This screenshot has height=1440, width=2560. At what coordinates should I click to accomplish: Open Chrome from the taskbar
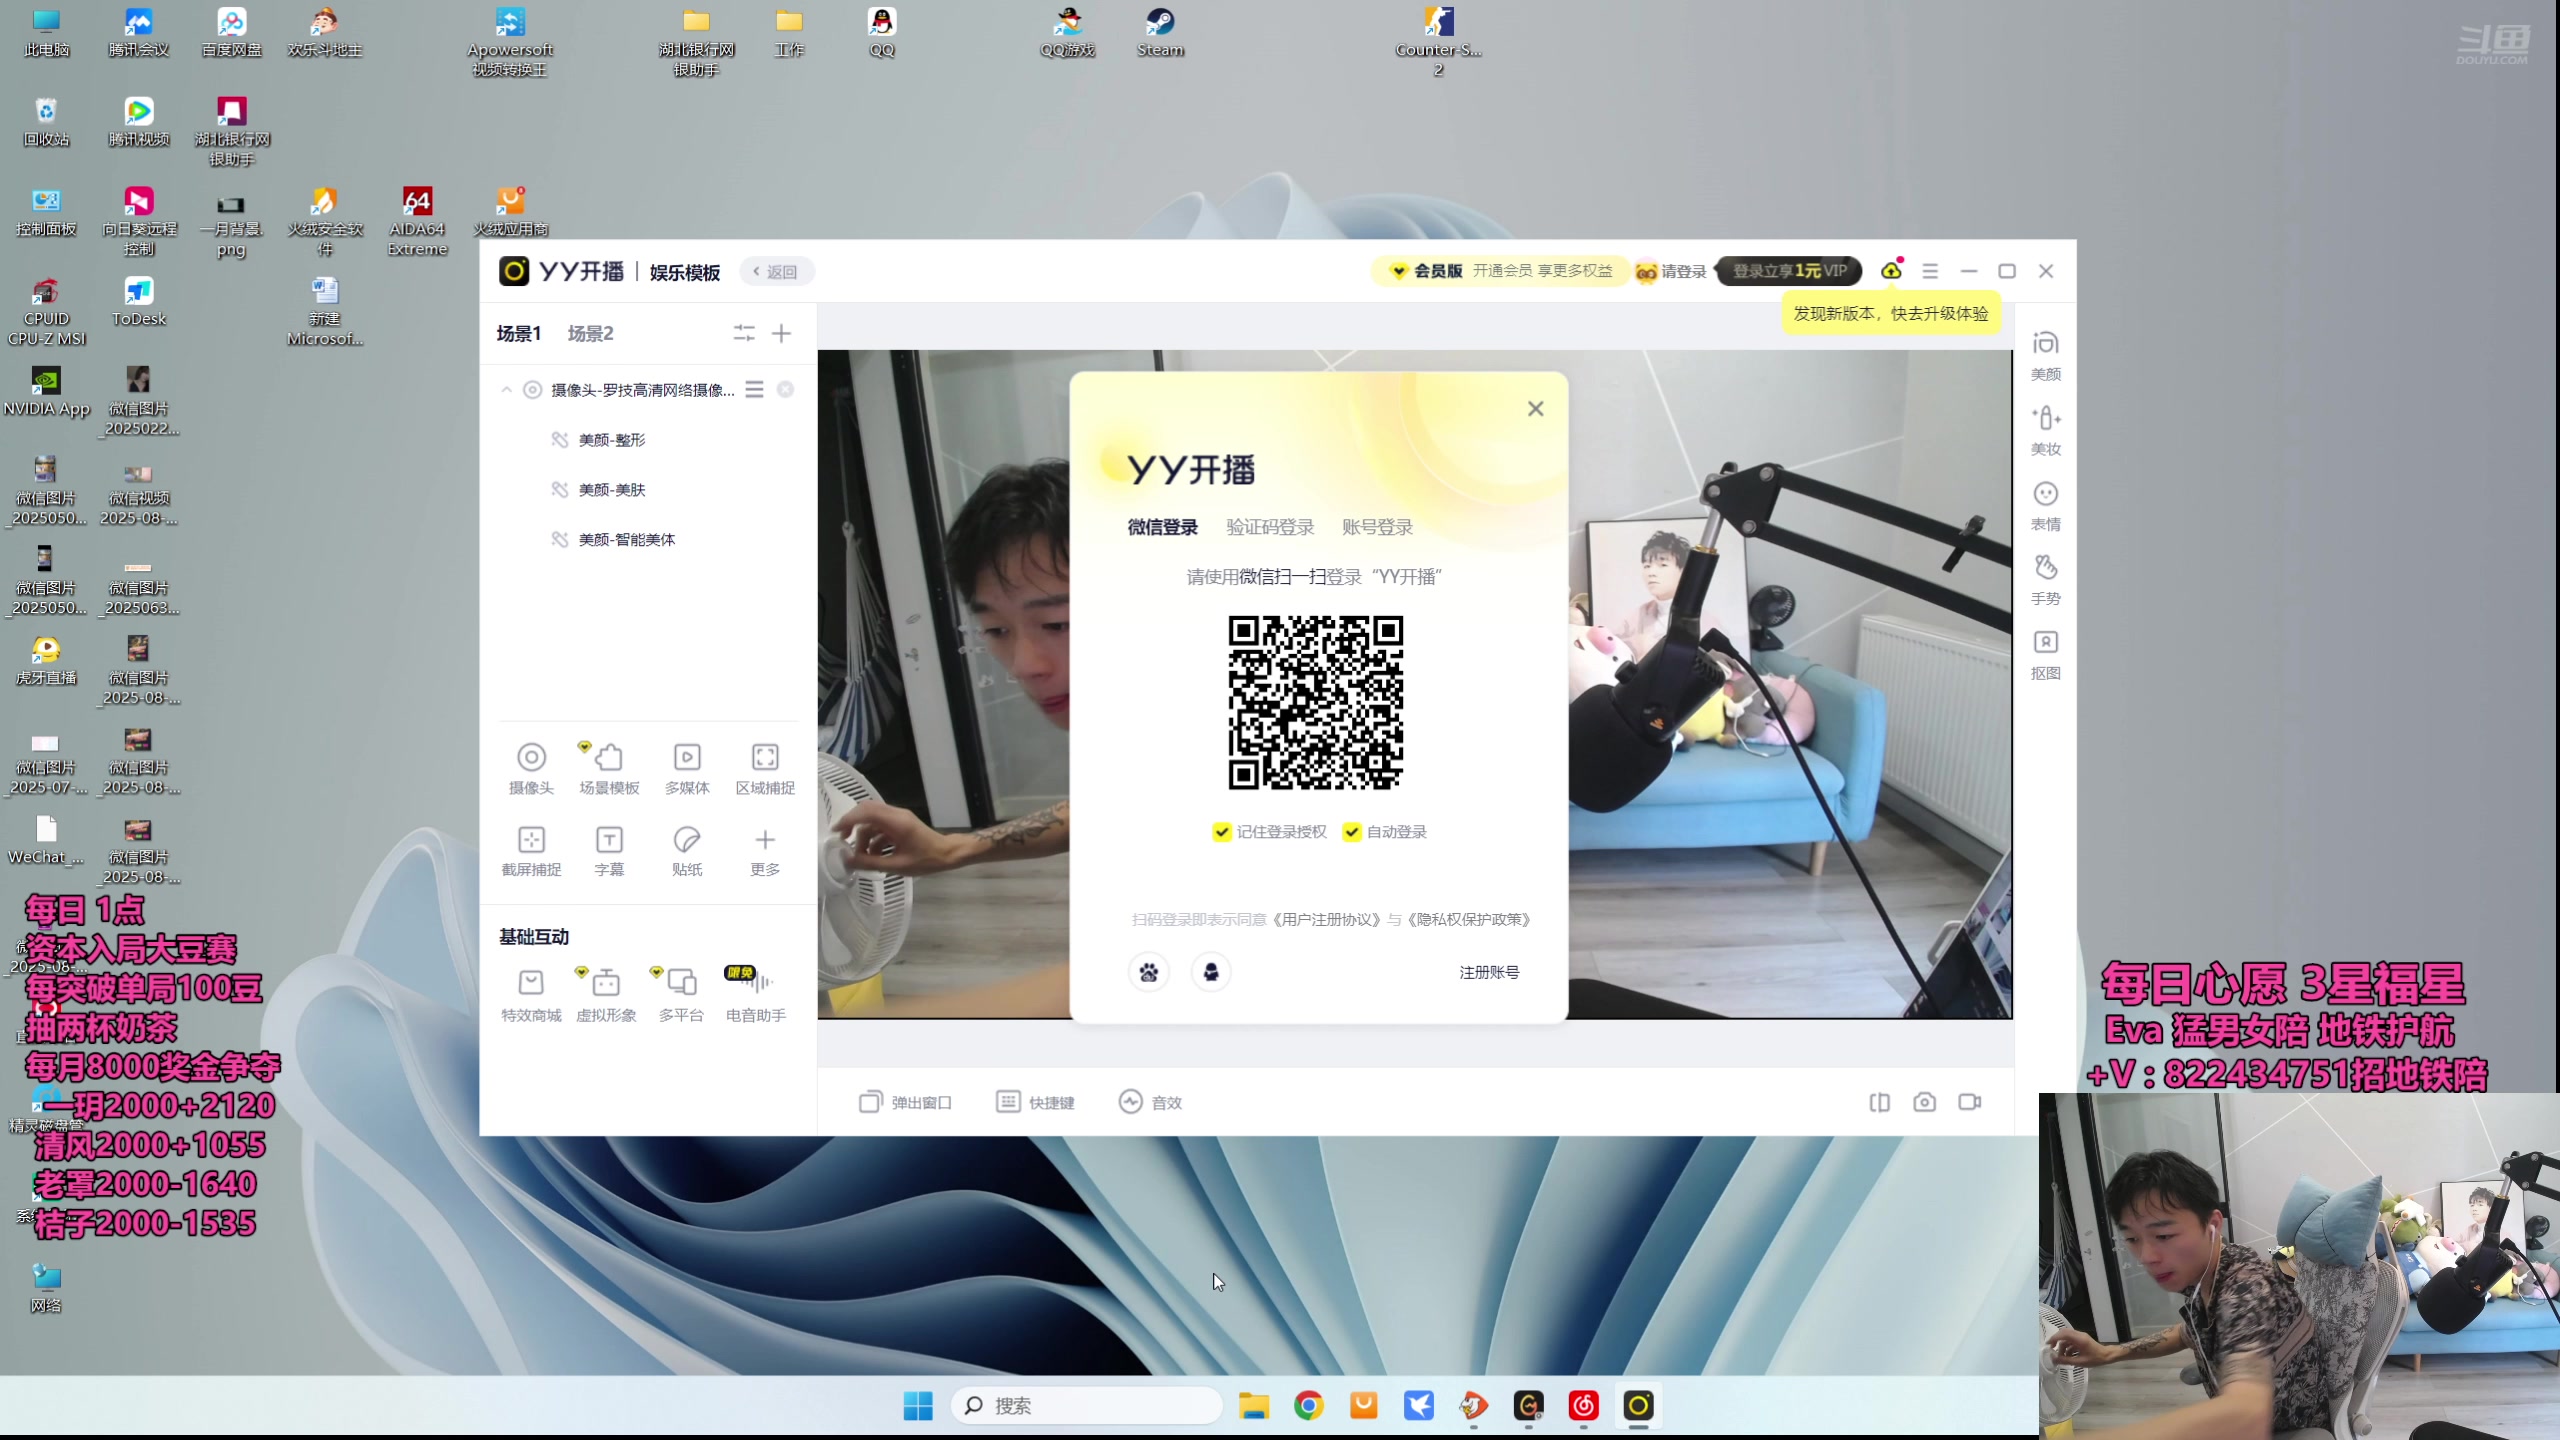[1309, 1406]
